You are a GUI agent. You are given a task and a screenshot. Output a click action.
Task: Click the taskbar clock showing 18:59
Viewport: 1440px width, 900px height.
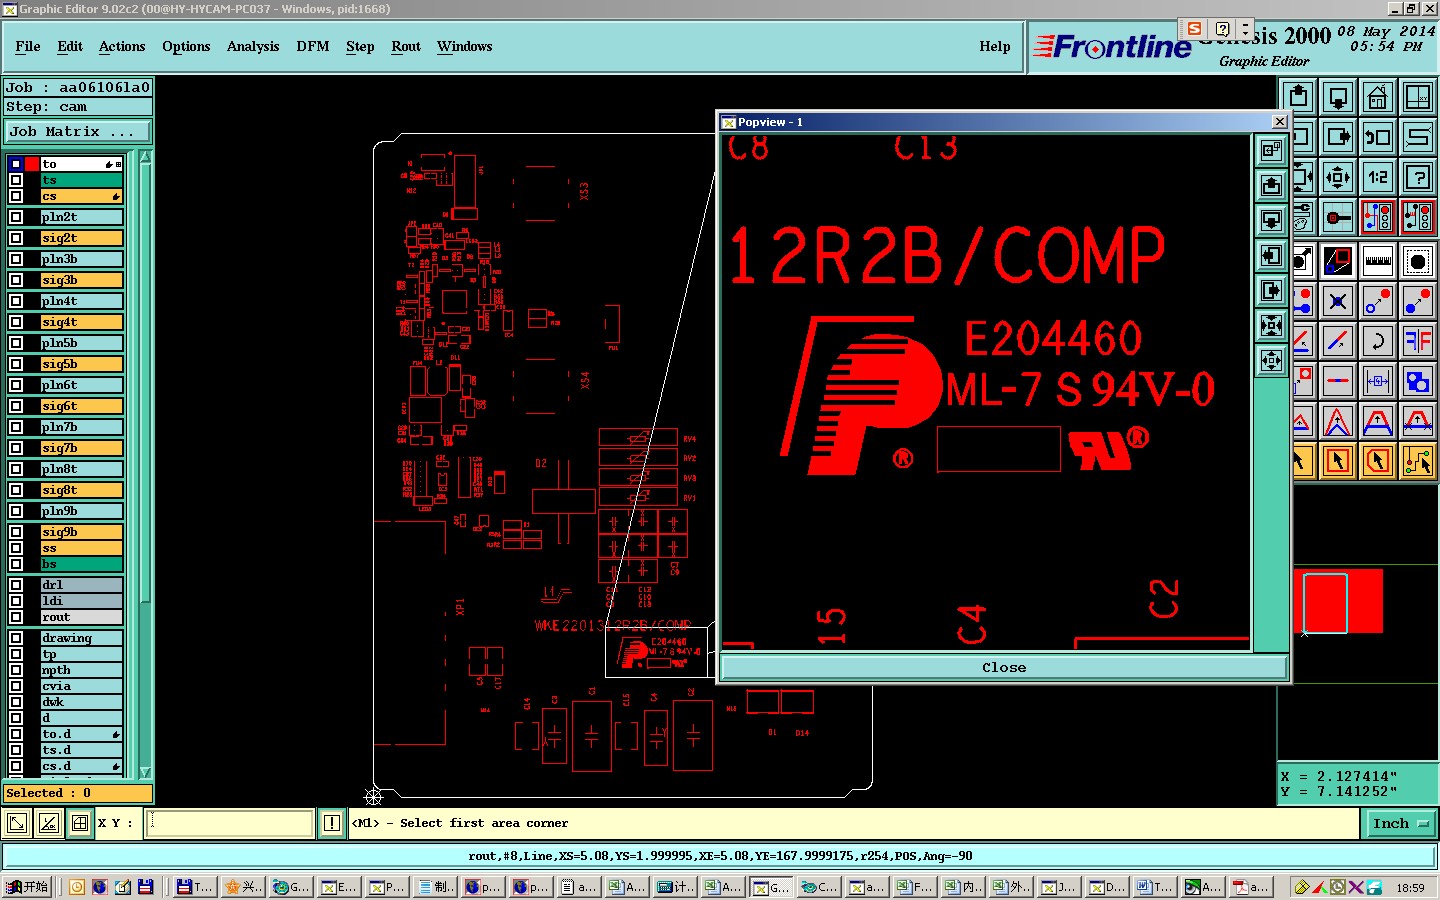point(1410,887)
